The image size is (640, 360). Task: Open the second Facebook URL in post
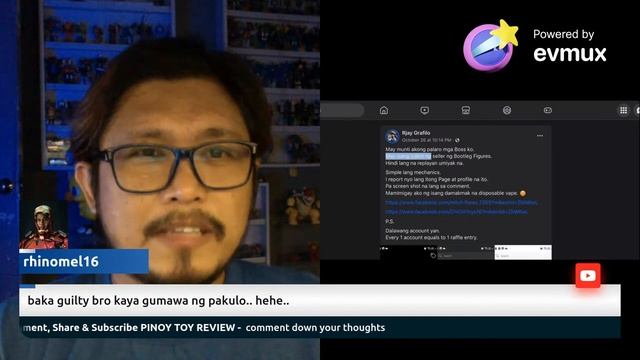tap(456, 212)
